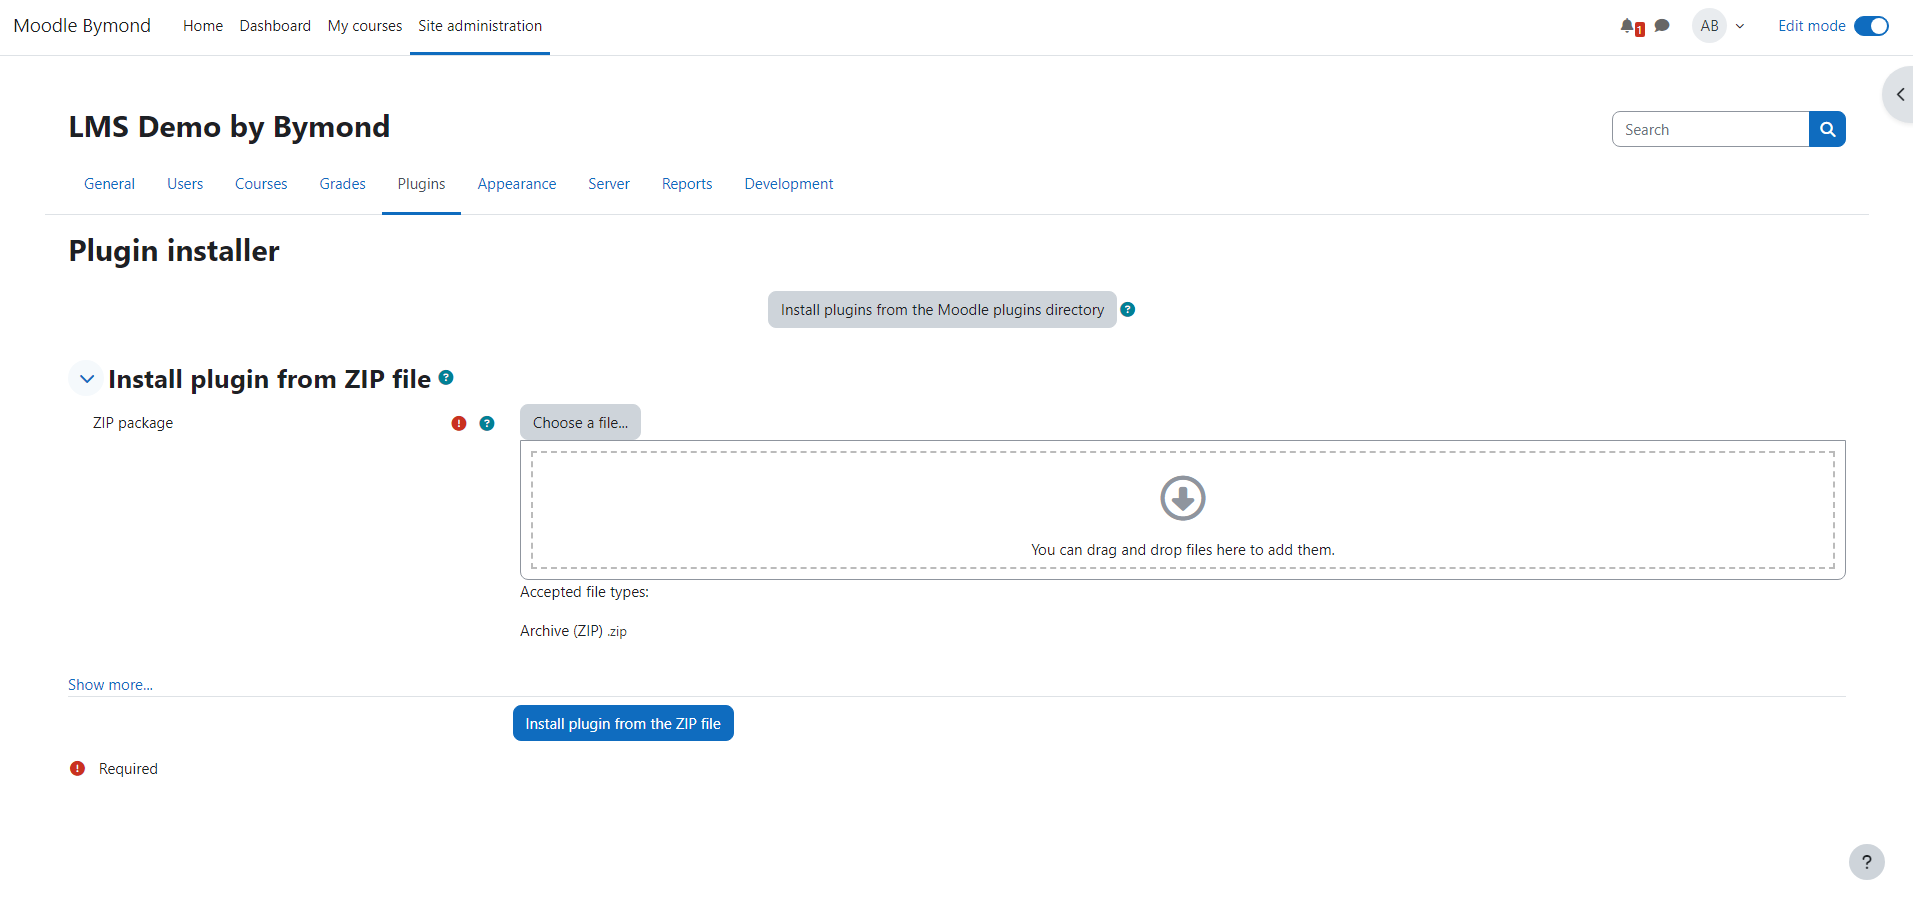Viewport: 1913px width, 910px height.
Task: Switch to the Courses tab
Action: coord(261,184)
